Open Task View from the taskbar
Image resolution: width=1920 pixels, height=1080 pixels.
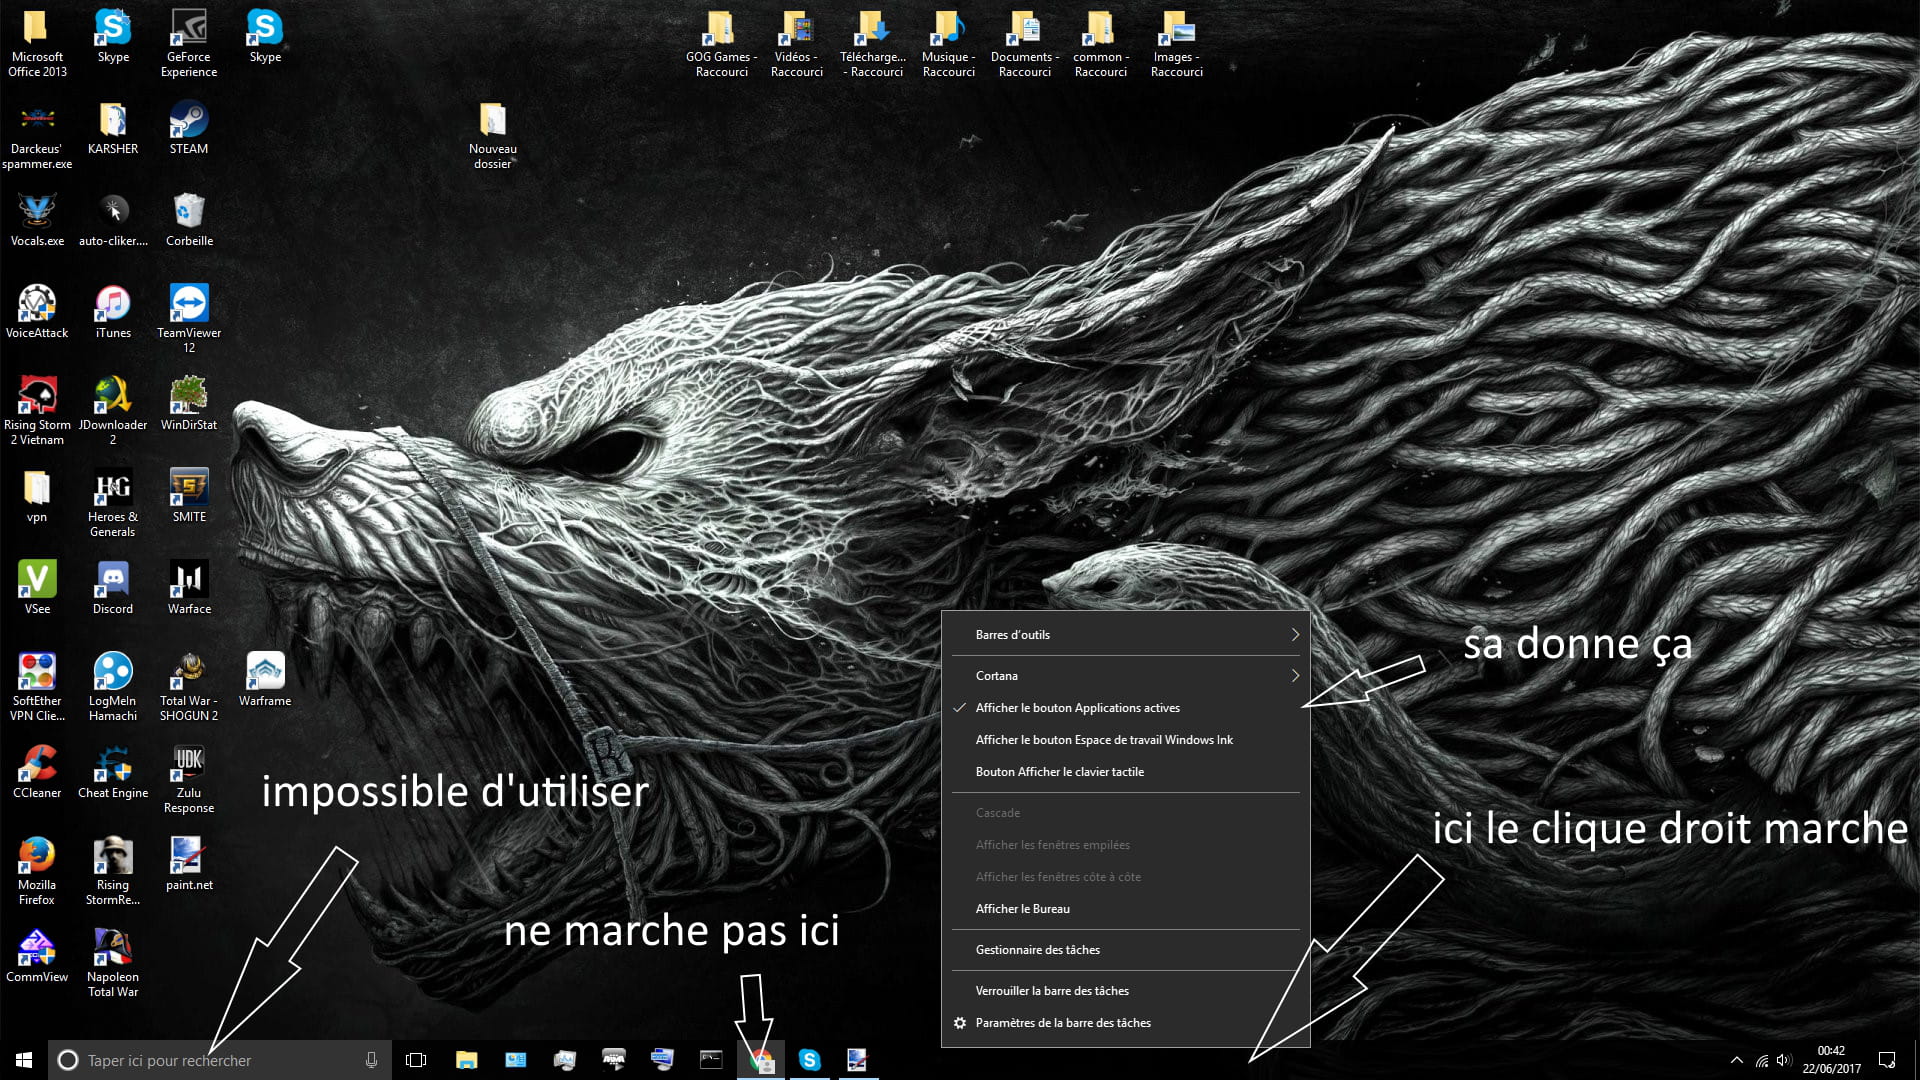pyautogui.click(x=416, y=1060)
